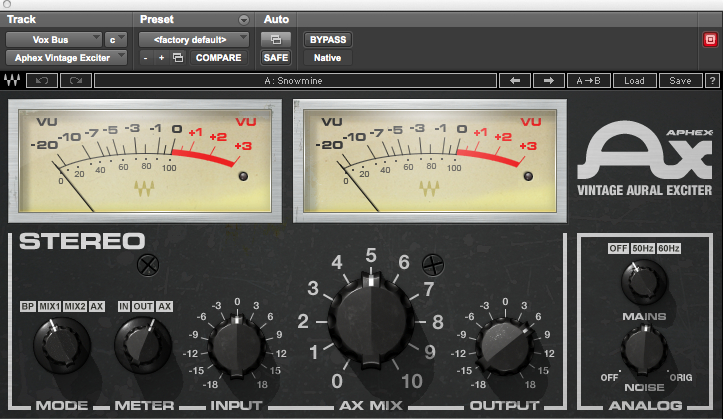Open the insert position 'c' dropdown
Viewport: 723px width, 419px height.
click(x=115, y=40)
